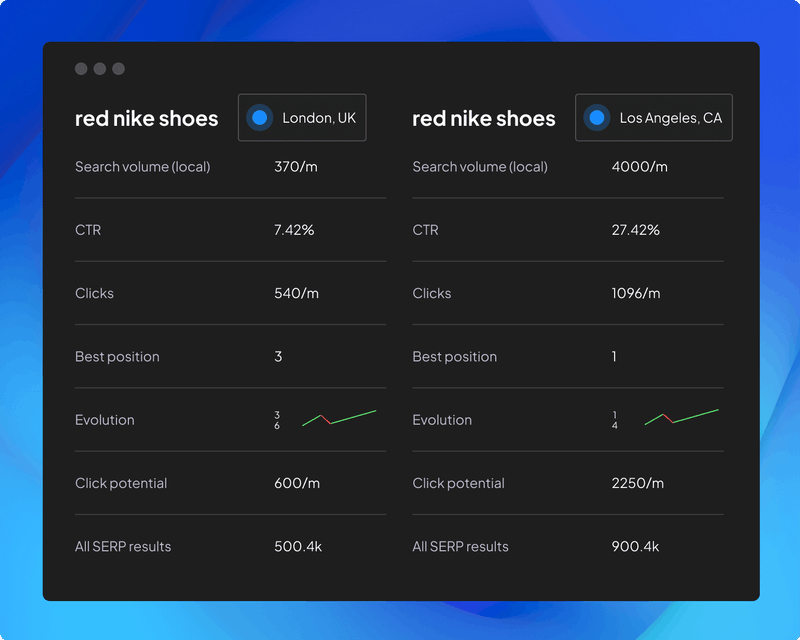Click clicks value 540/m

click(x=296, y=293)
